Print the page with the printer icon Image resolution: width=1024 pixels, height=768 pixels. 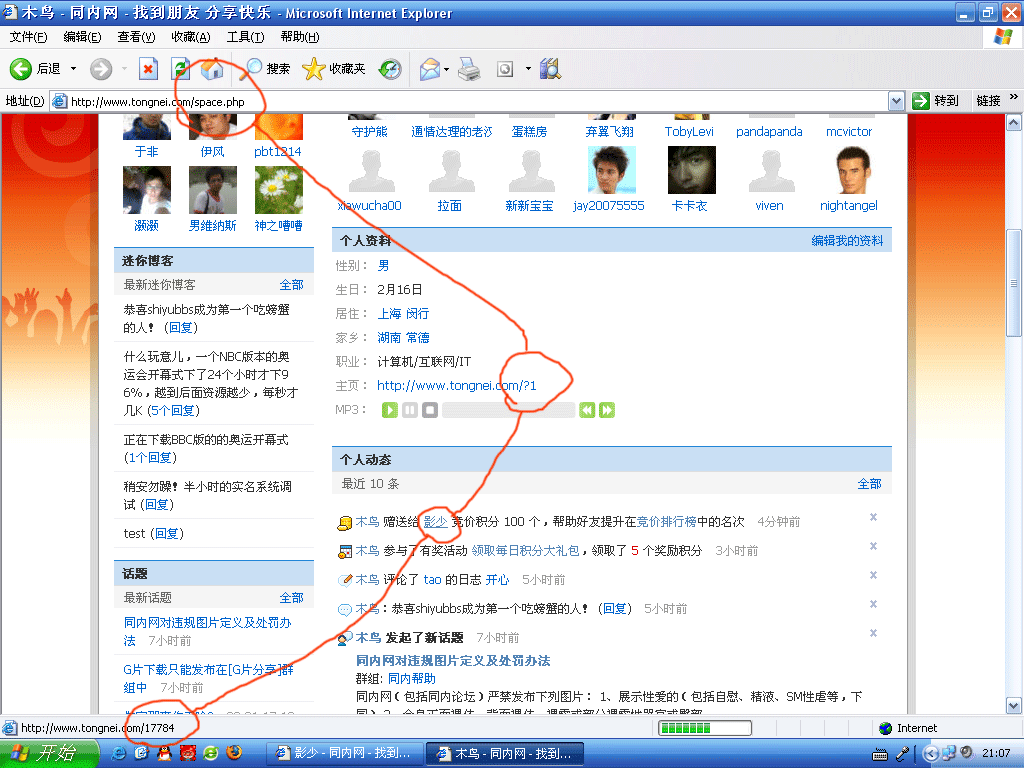tap(469, 69)
